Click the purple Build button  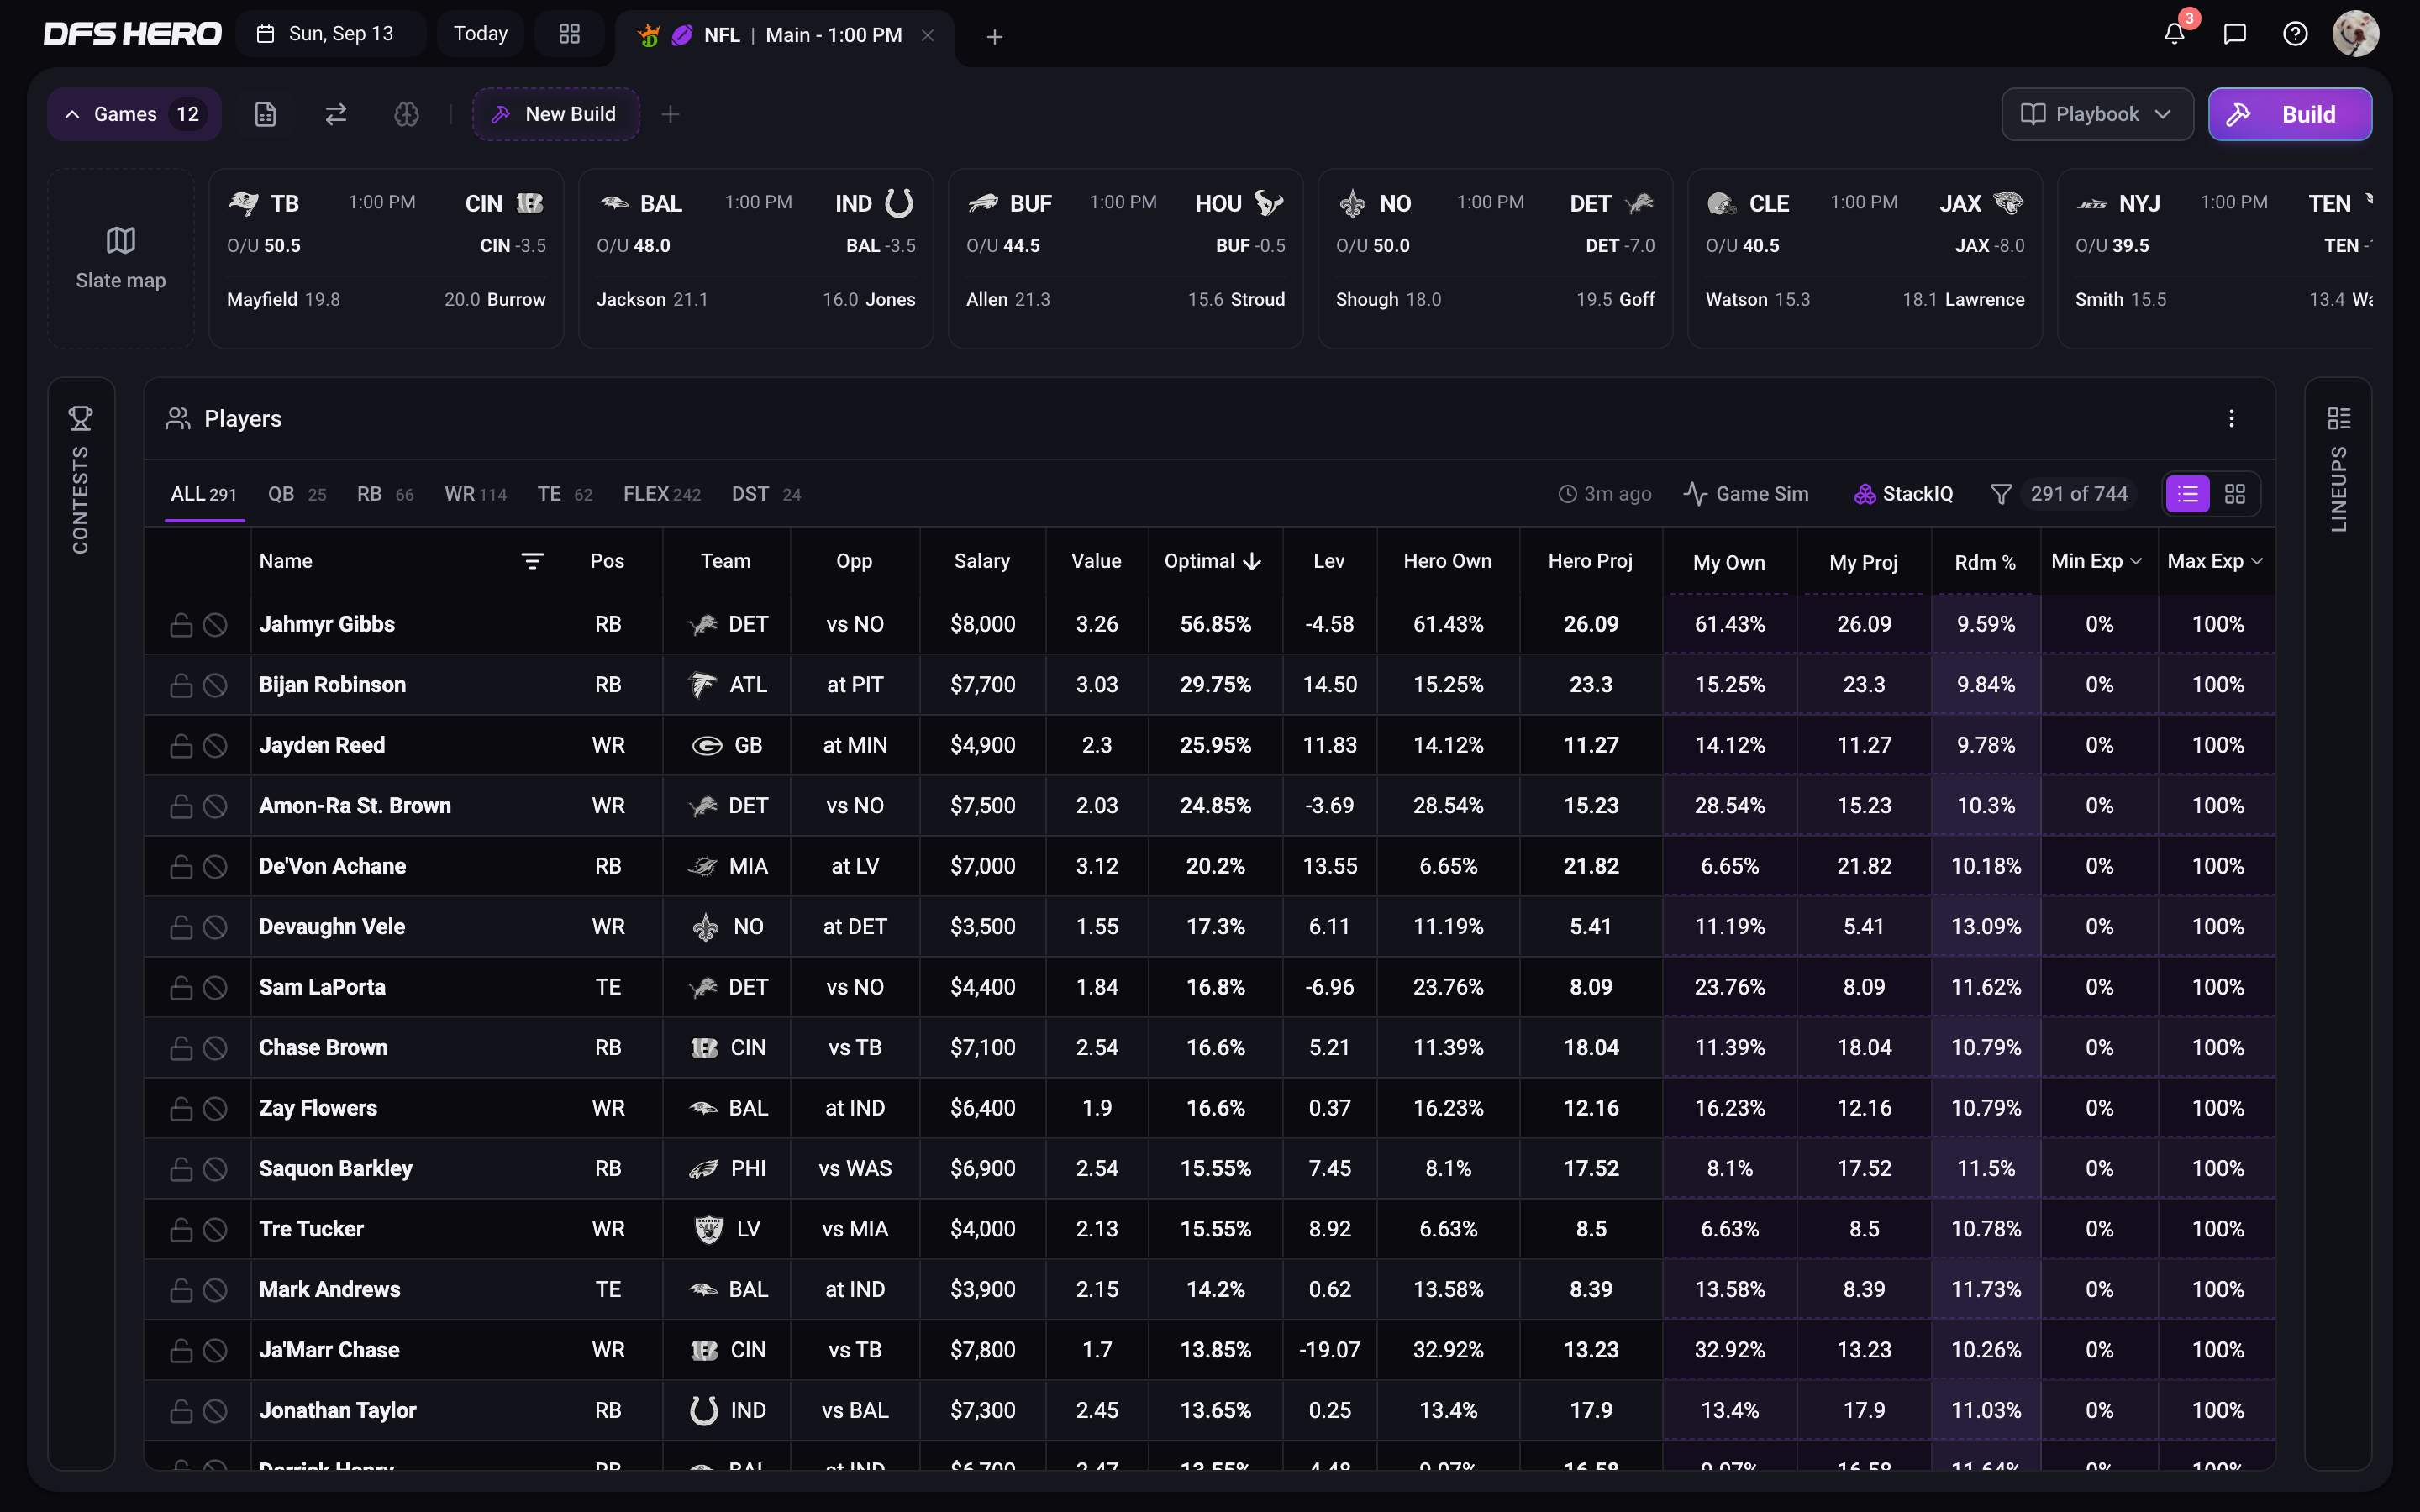[2289, 114]
